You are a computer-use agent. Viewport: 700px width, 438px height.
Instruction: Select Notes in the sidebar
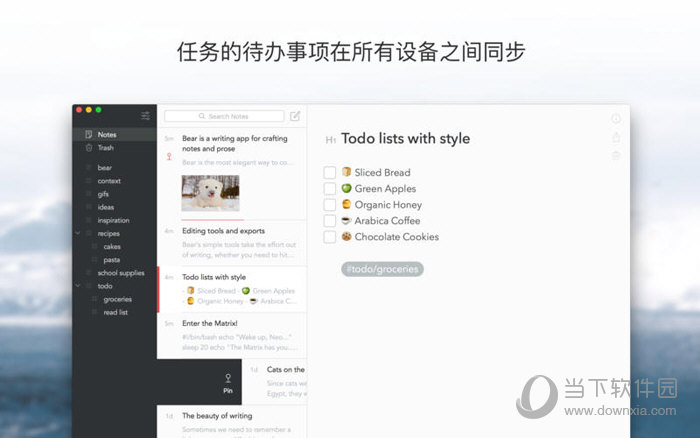(x=115, y=134)
